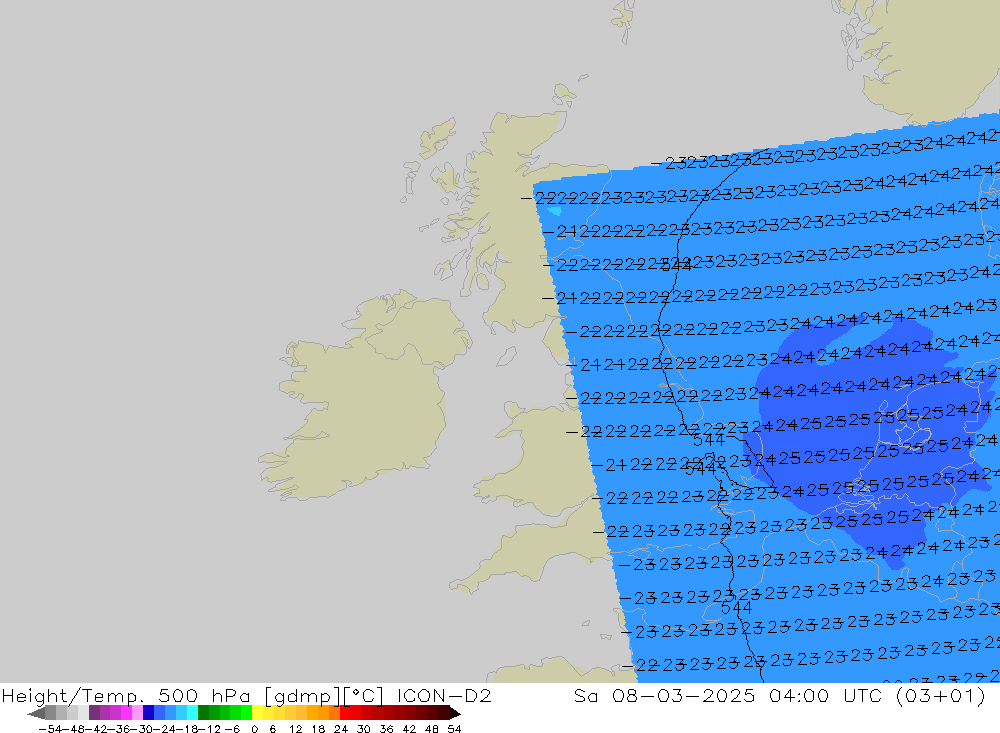Click the '[gdmp][°C]' units label
This screenshot has height=733, width=1000.
[323, 695]
